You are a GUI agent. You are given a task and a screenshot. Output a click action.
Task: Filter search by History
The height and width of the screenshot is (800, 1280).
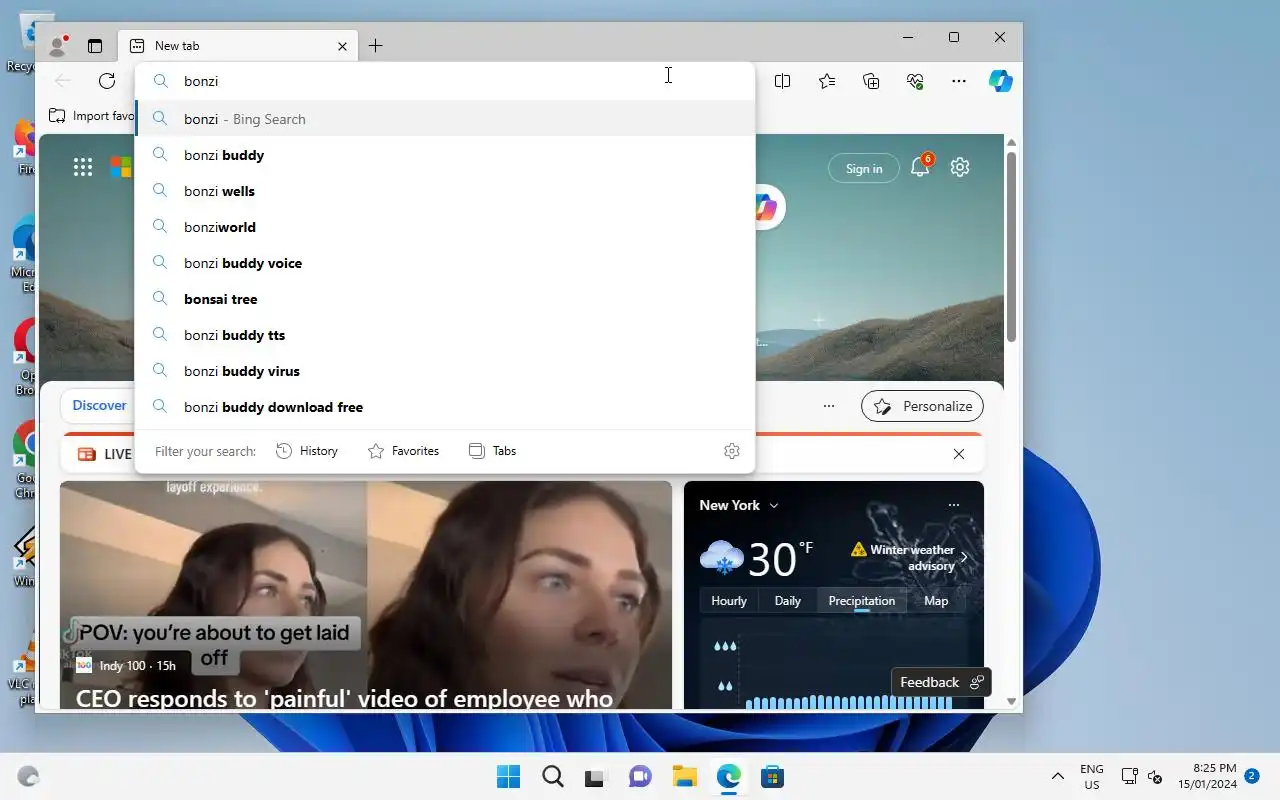coord(307,451)
